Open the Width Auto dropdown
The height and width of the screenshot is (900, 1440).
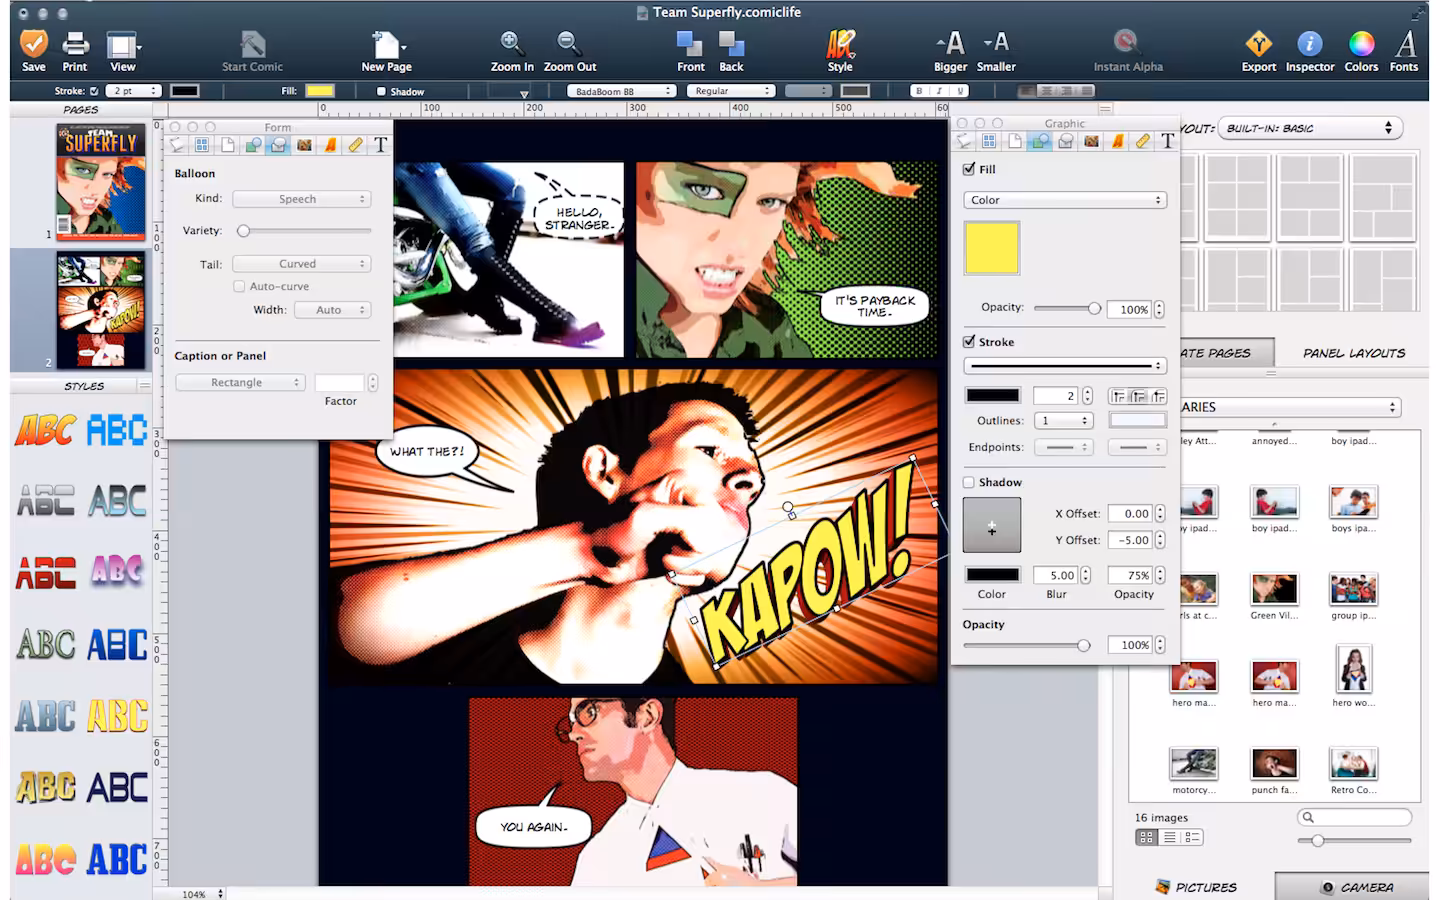[333, 310]
